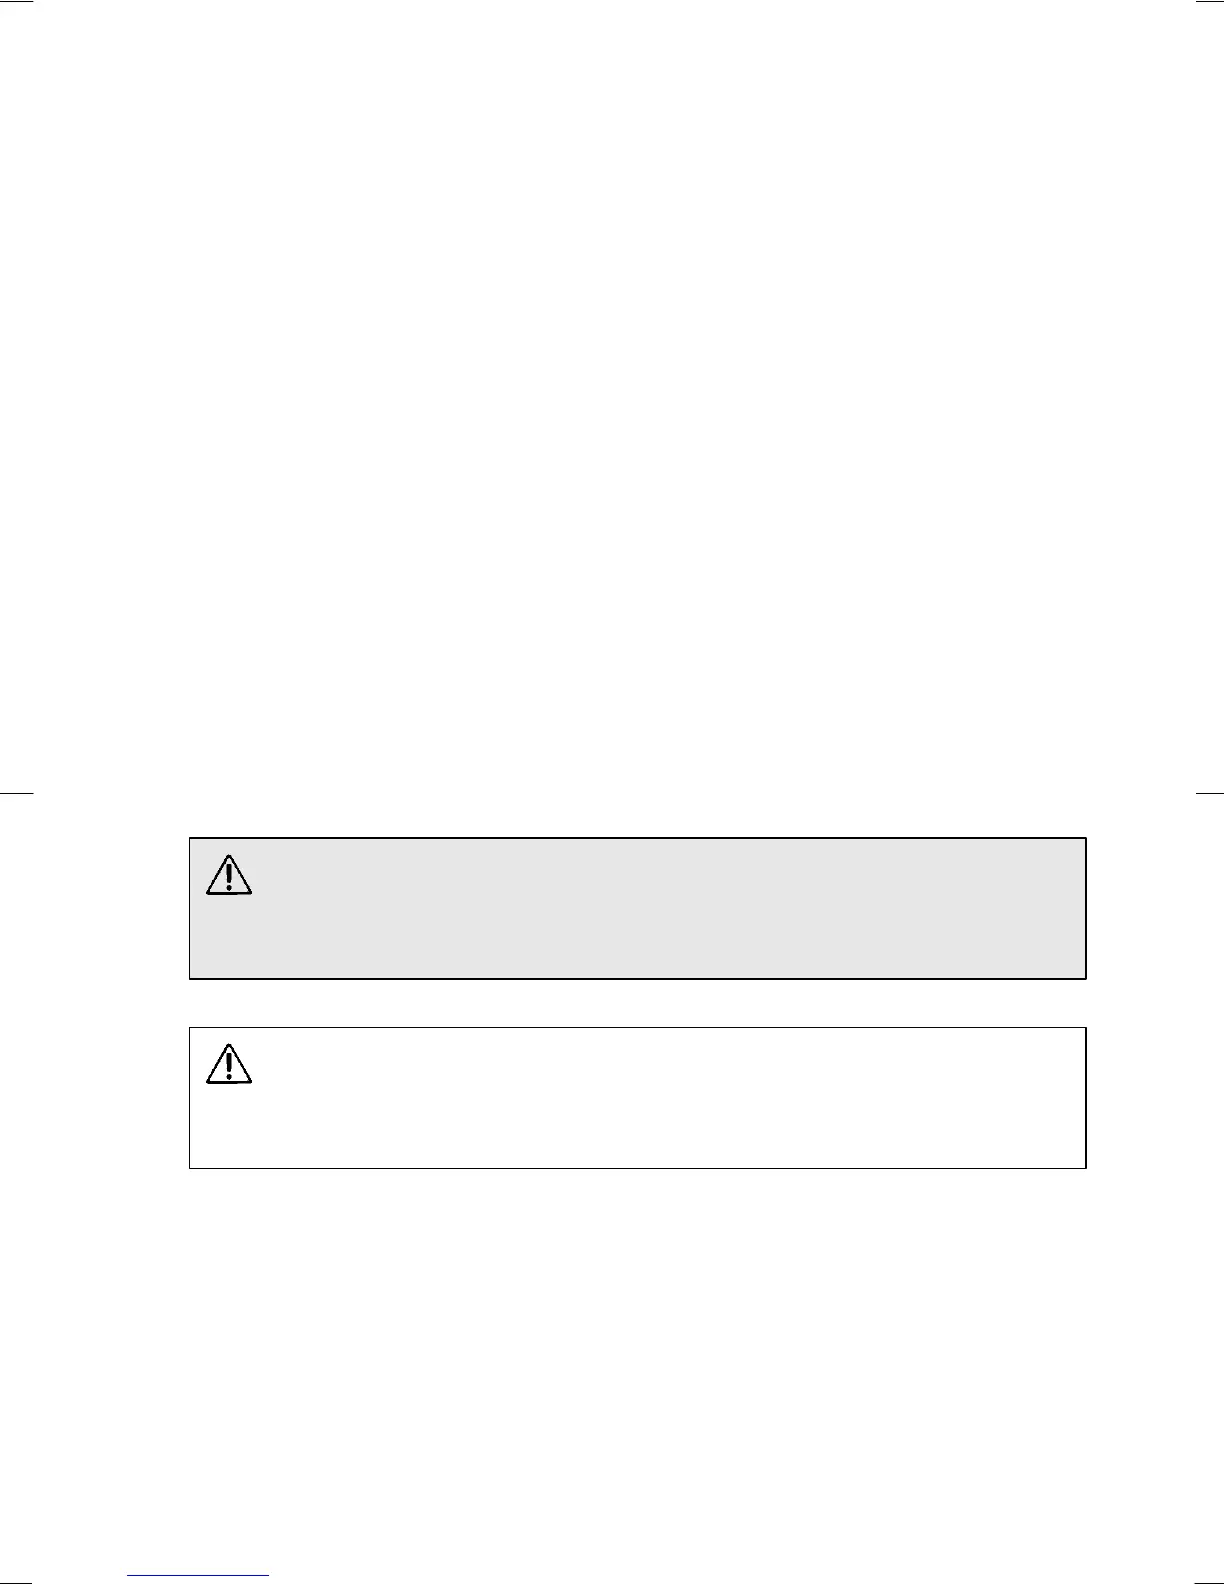Click the bottom-left corner crop mark
This screenshot has width=1224, height=1584.
tap(17, 1582)
